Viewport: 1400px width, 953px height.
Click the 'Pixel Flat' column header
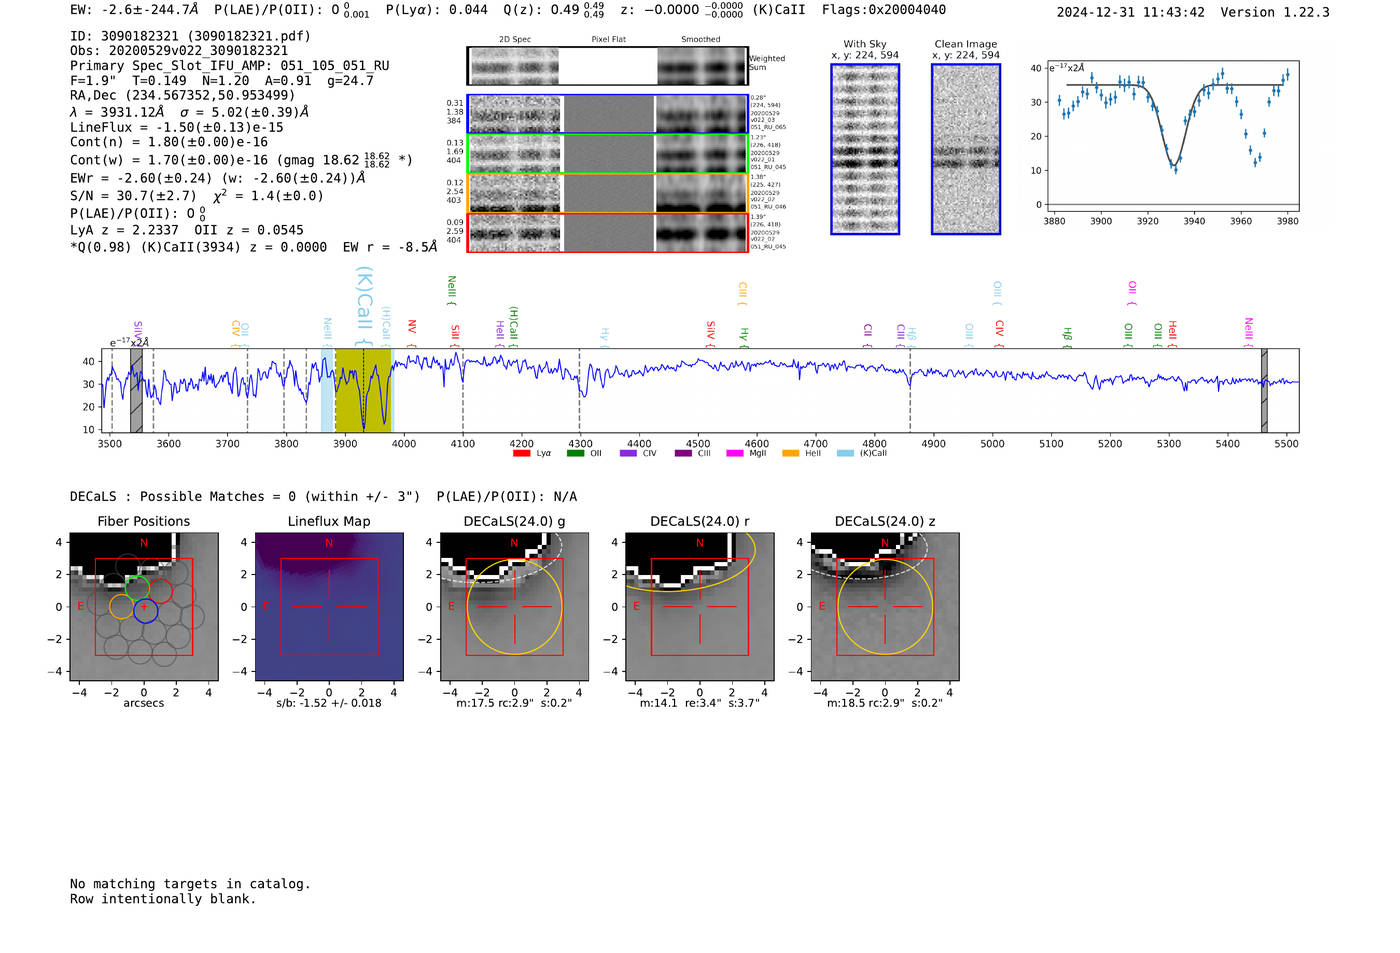[608, 39]
